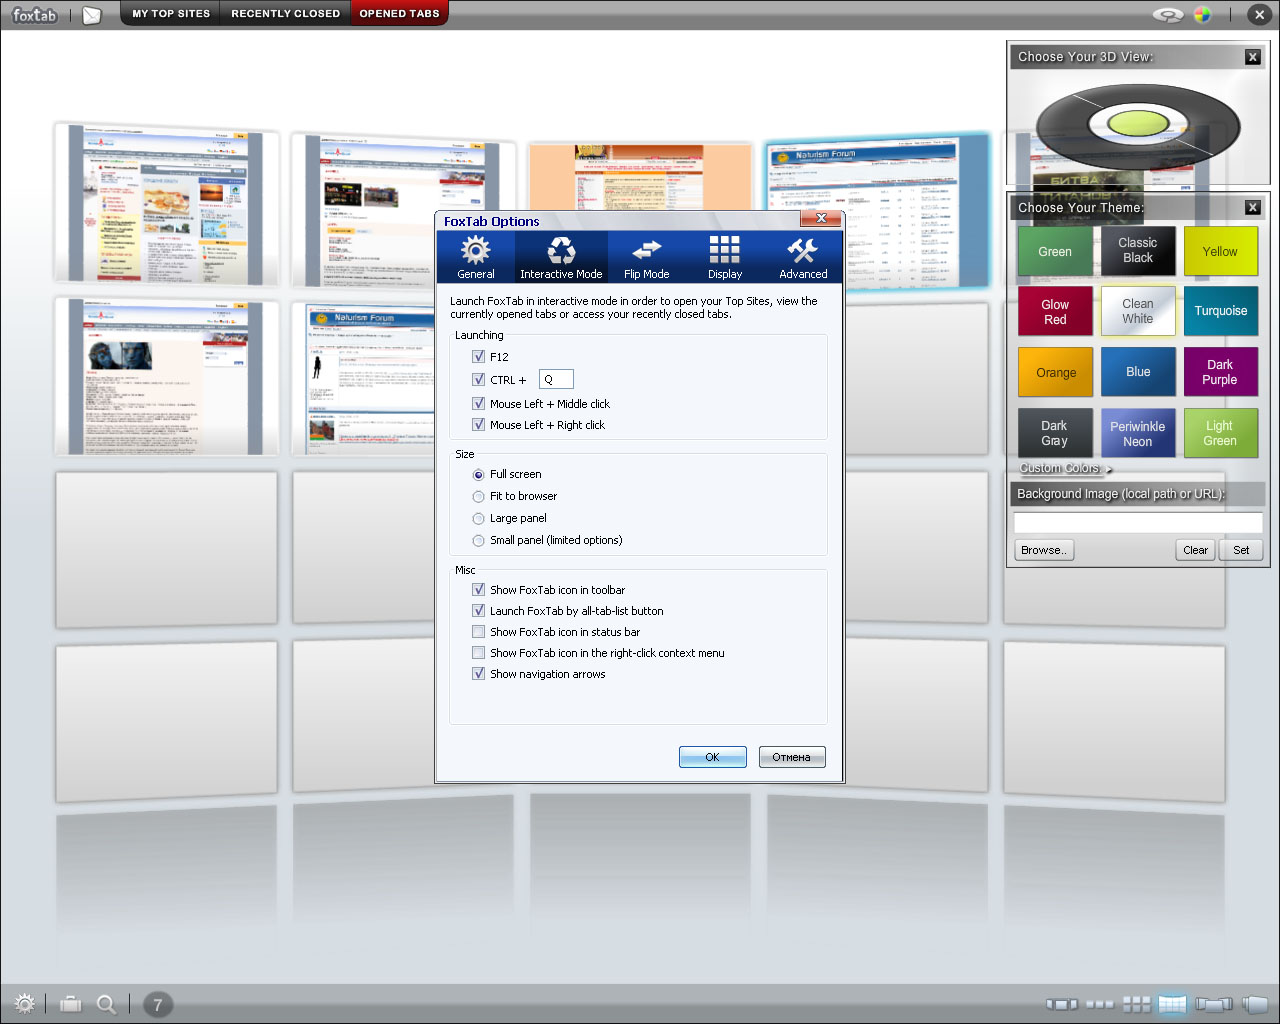Image resolution: width=1280 pixels, height=1024 pixels.
Task: Click the envelope mail icon in top bar
Action: [x=92, y=15]
